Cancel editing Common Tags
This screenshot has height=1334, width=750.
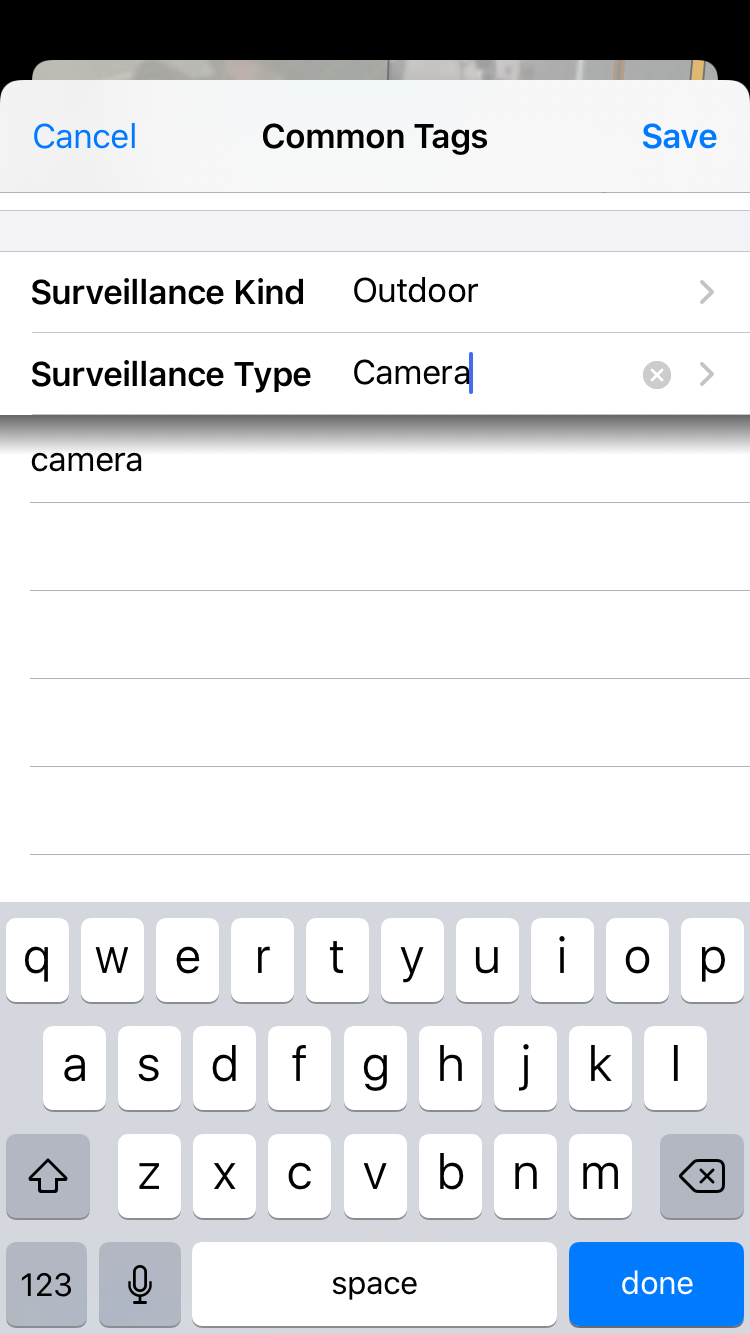pyautogui.click(x=85, y=136)
